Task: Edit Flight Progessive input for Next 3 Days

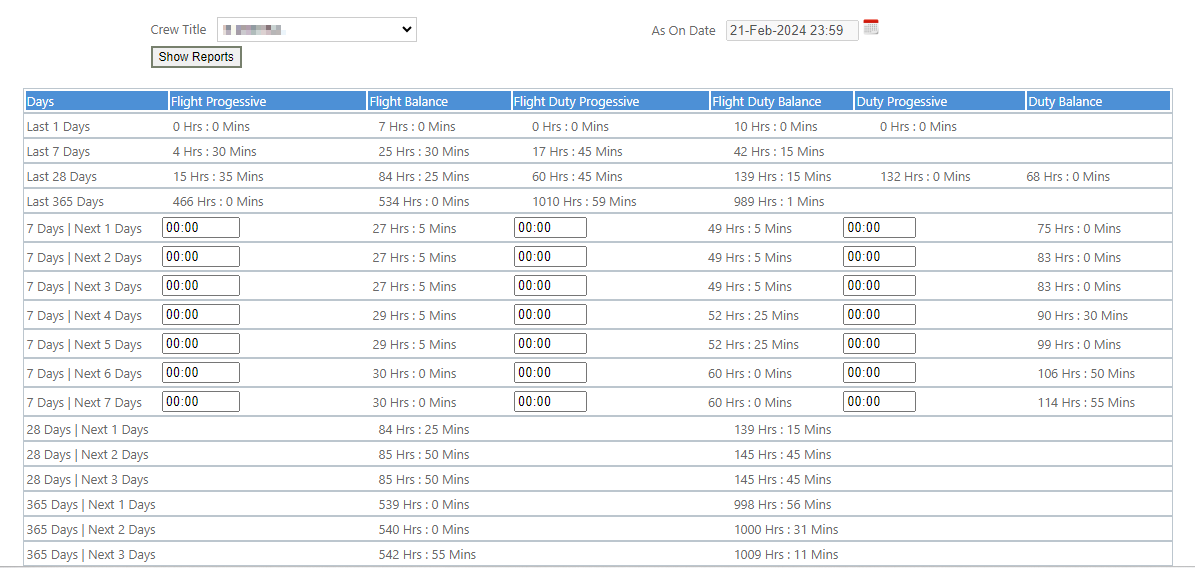Action: coord(201,286)
